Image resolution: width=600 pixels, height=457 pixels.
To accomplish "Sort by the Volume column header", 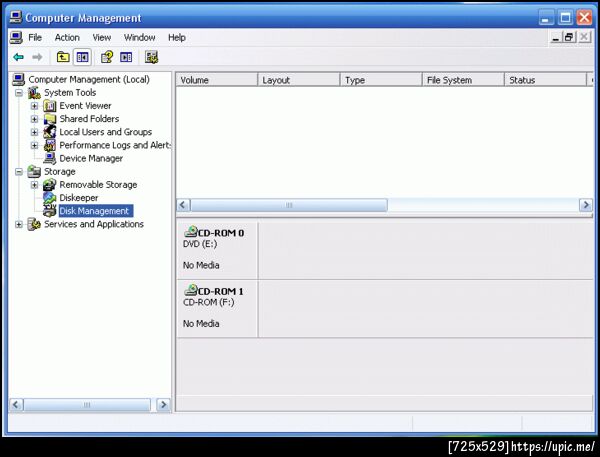I will click(x=217, y=80).
